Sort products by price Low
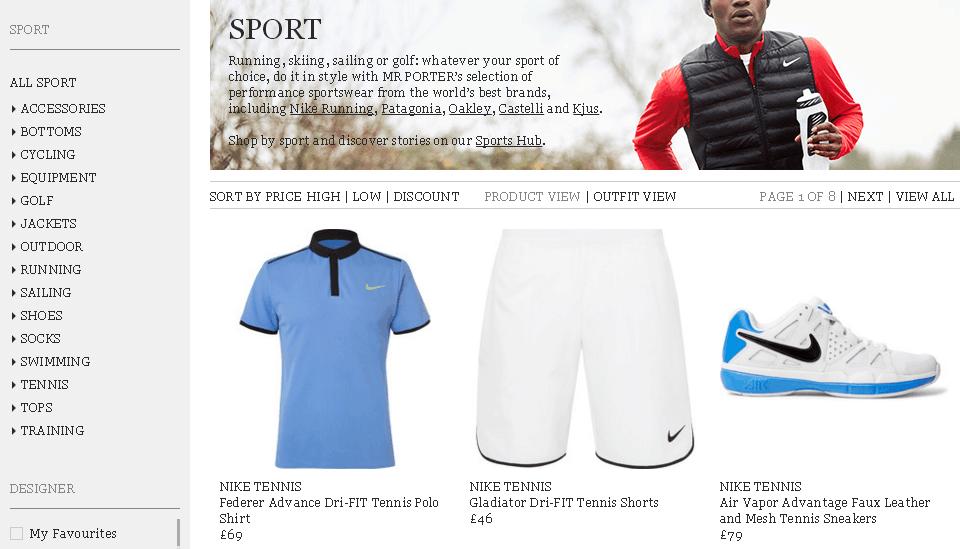Image resolution: width=960 pixels, height=549 pixels. [x=366, y=196]
